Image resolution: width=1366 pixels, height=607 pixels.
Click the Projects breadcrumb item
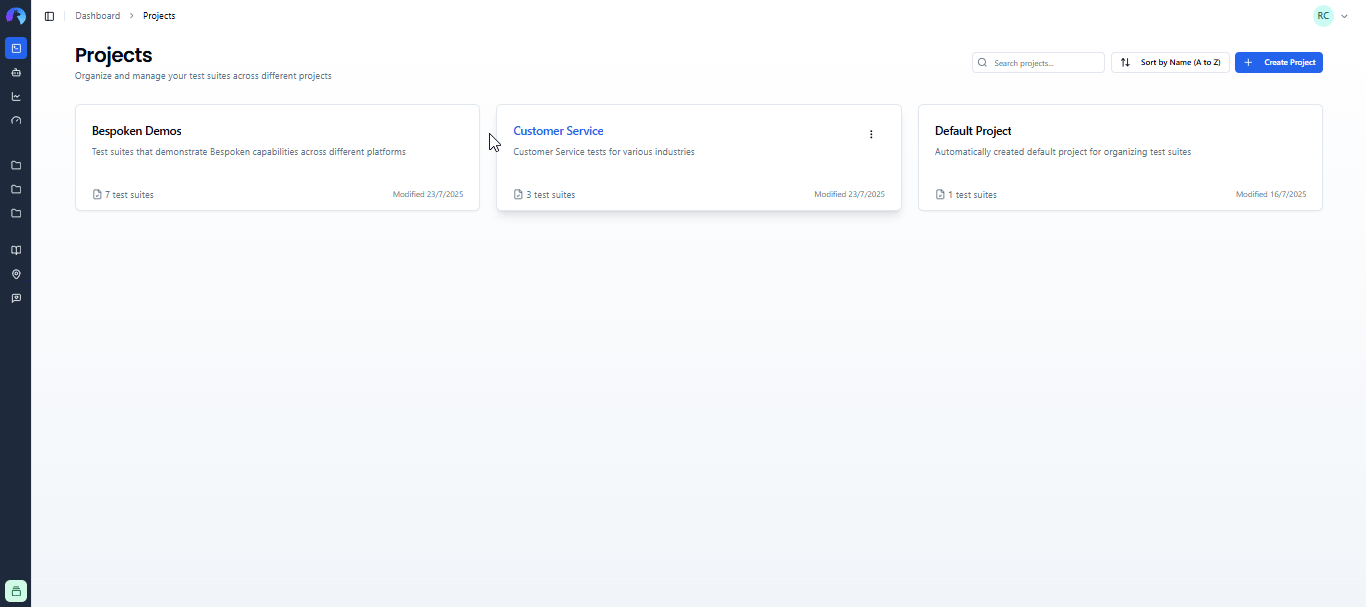[159, 16]
